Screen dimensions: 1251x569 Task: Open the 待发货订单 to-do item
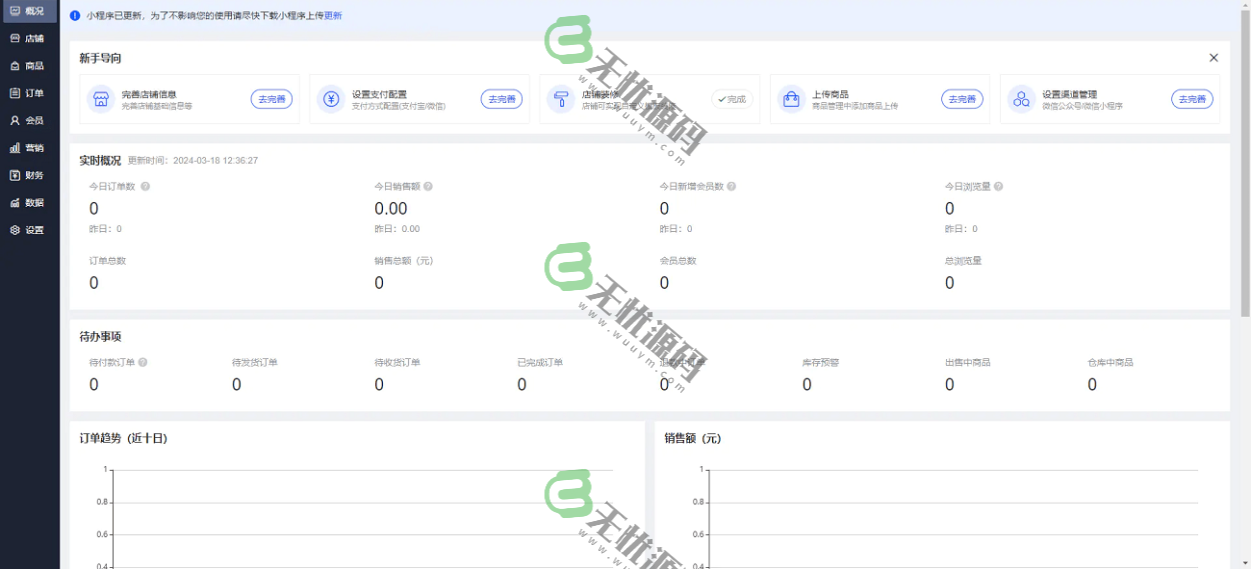click(255, 362)
